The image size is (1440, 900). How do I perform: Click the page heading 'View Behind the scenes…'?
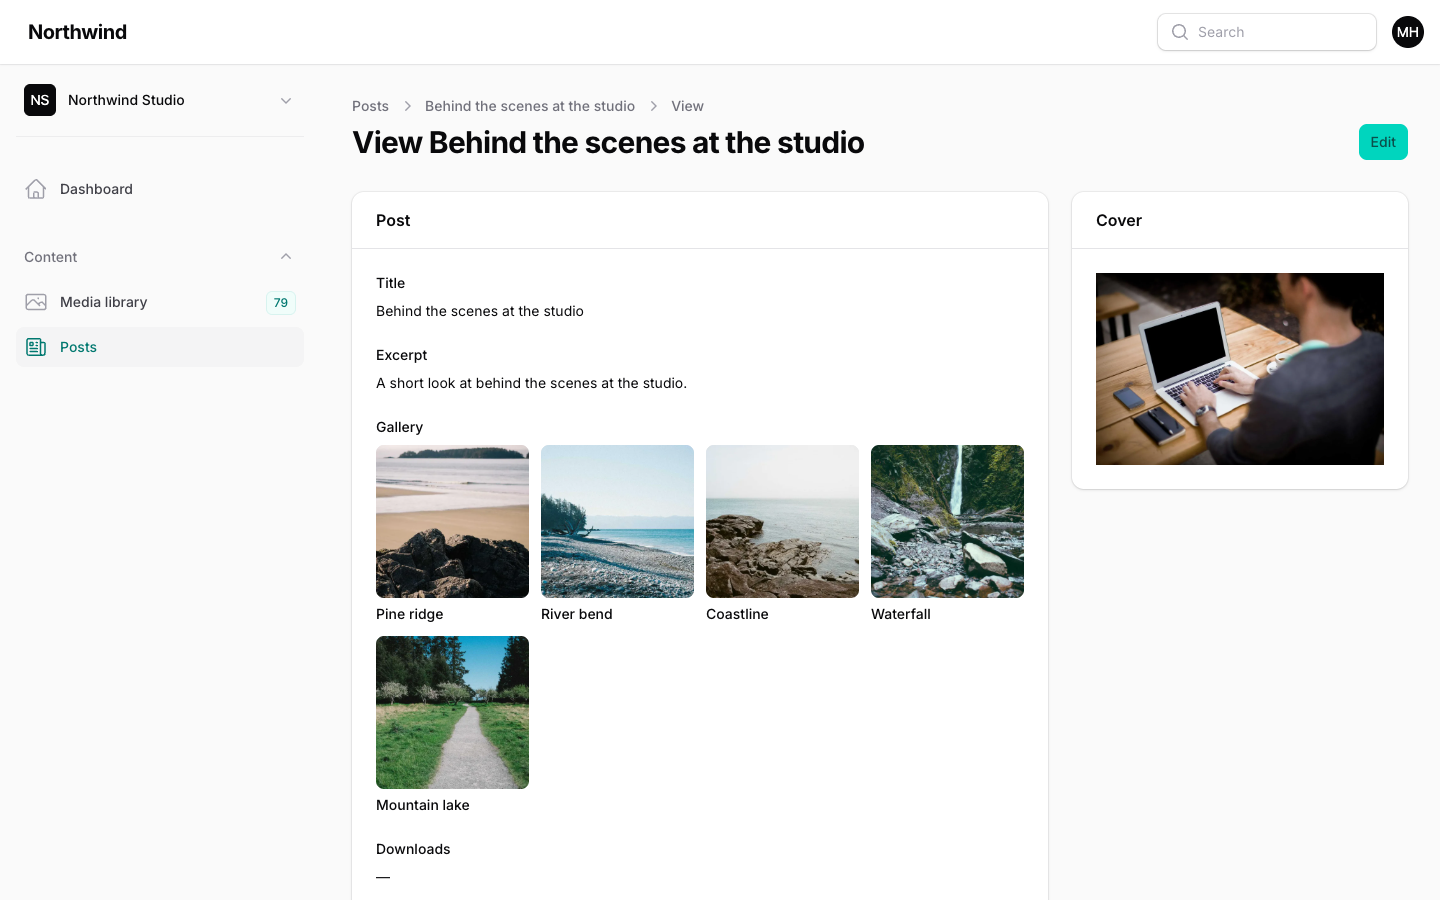[608, 142]
